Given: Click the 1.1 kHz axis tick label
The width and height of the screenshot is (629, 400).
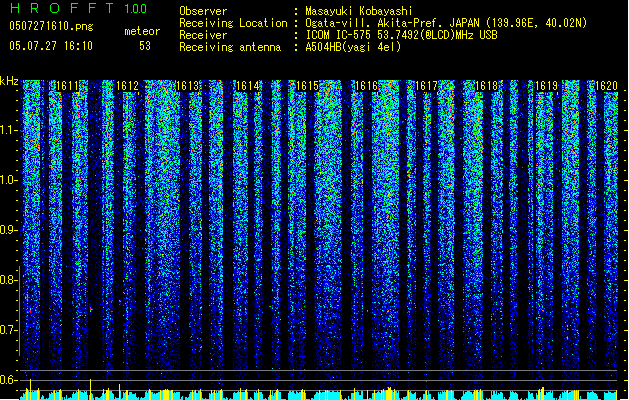Looking at the screenshot, I should click(8, 130).
